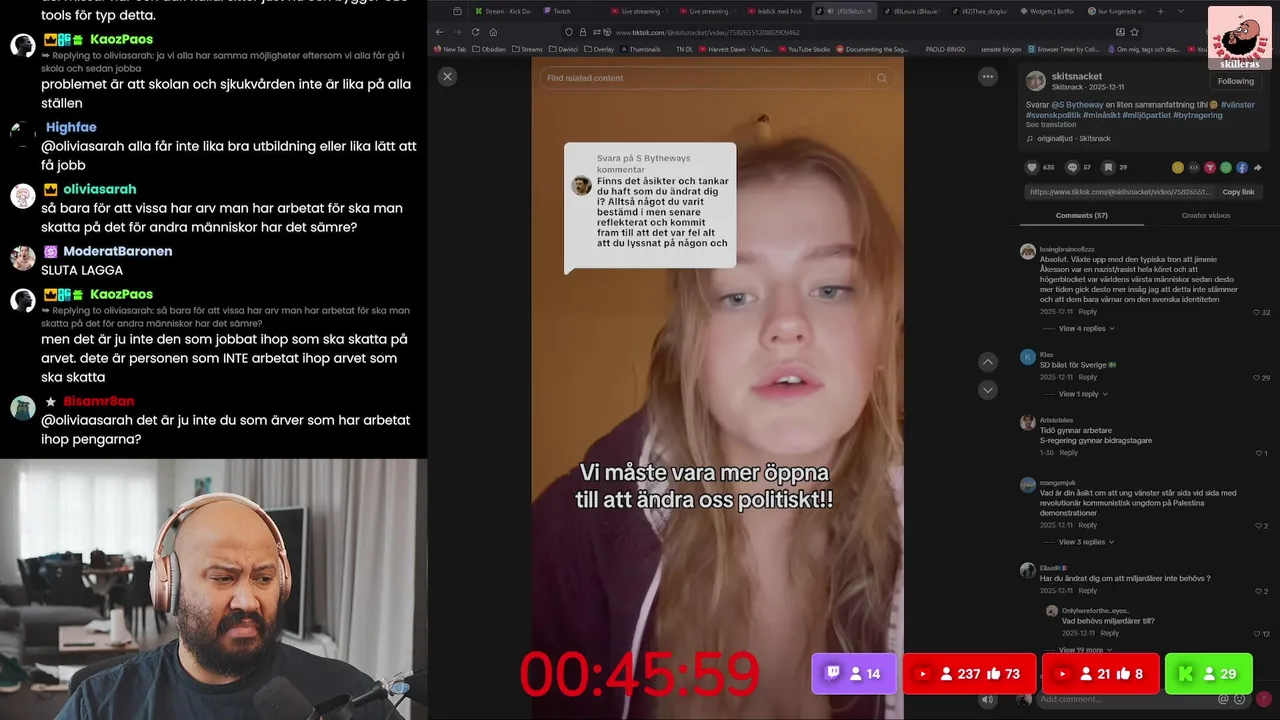
Task: Click the mention @ icon in comment box
Action: (x=1223, y=699)
